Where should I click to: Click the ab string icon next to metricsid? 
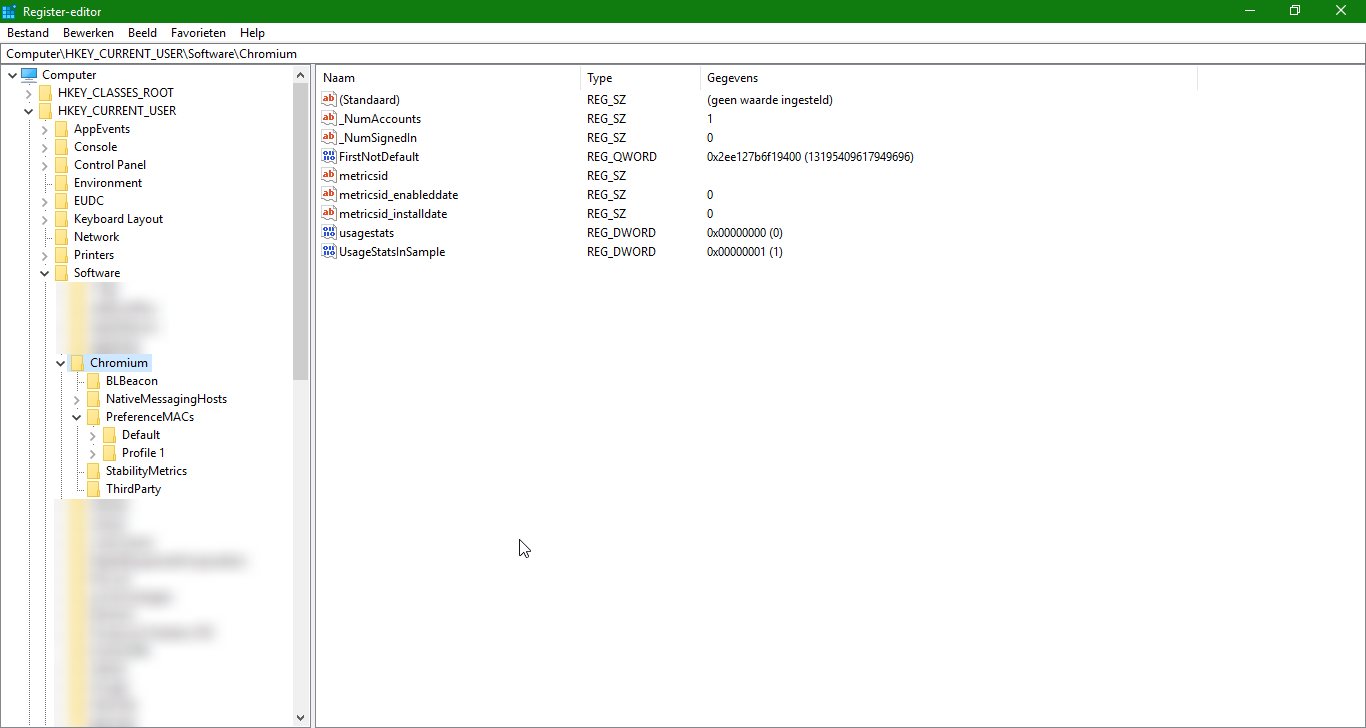328,175
